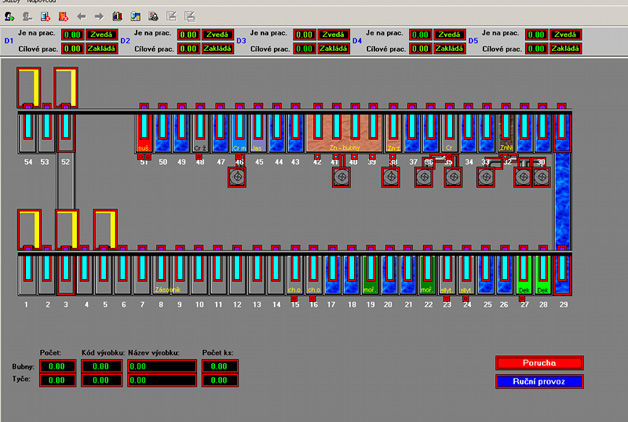Click the yellow carrier frame above position 52
The width and height of the screenshot is (628, 422).
[66, 88]
